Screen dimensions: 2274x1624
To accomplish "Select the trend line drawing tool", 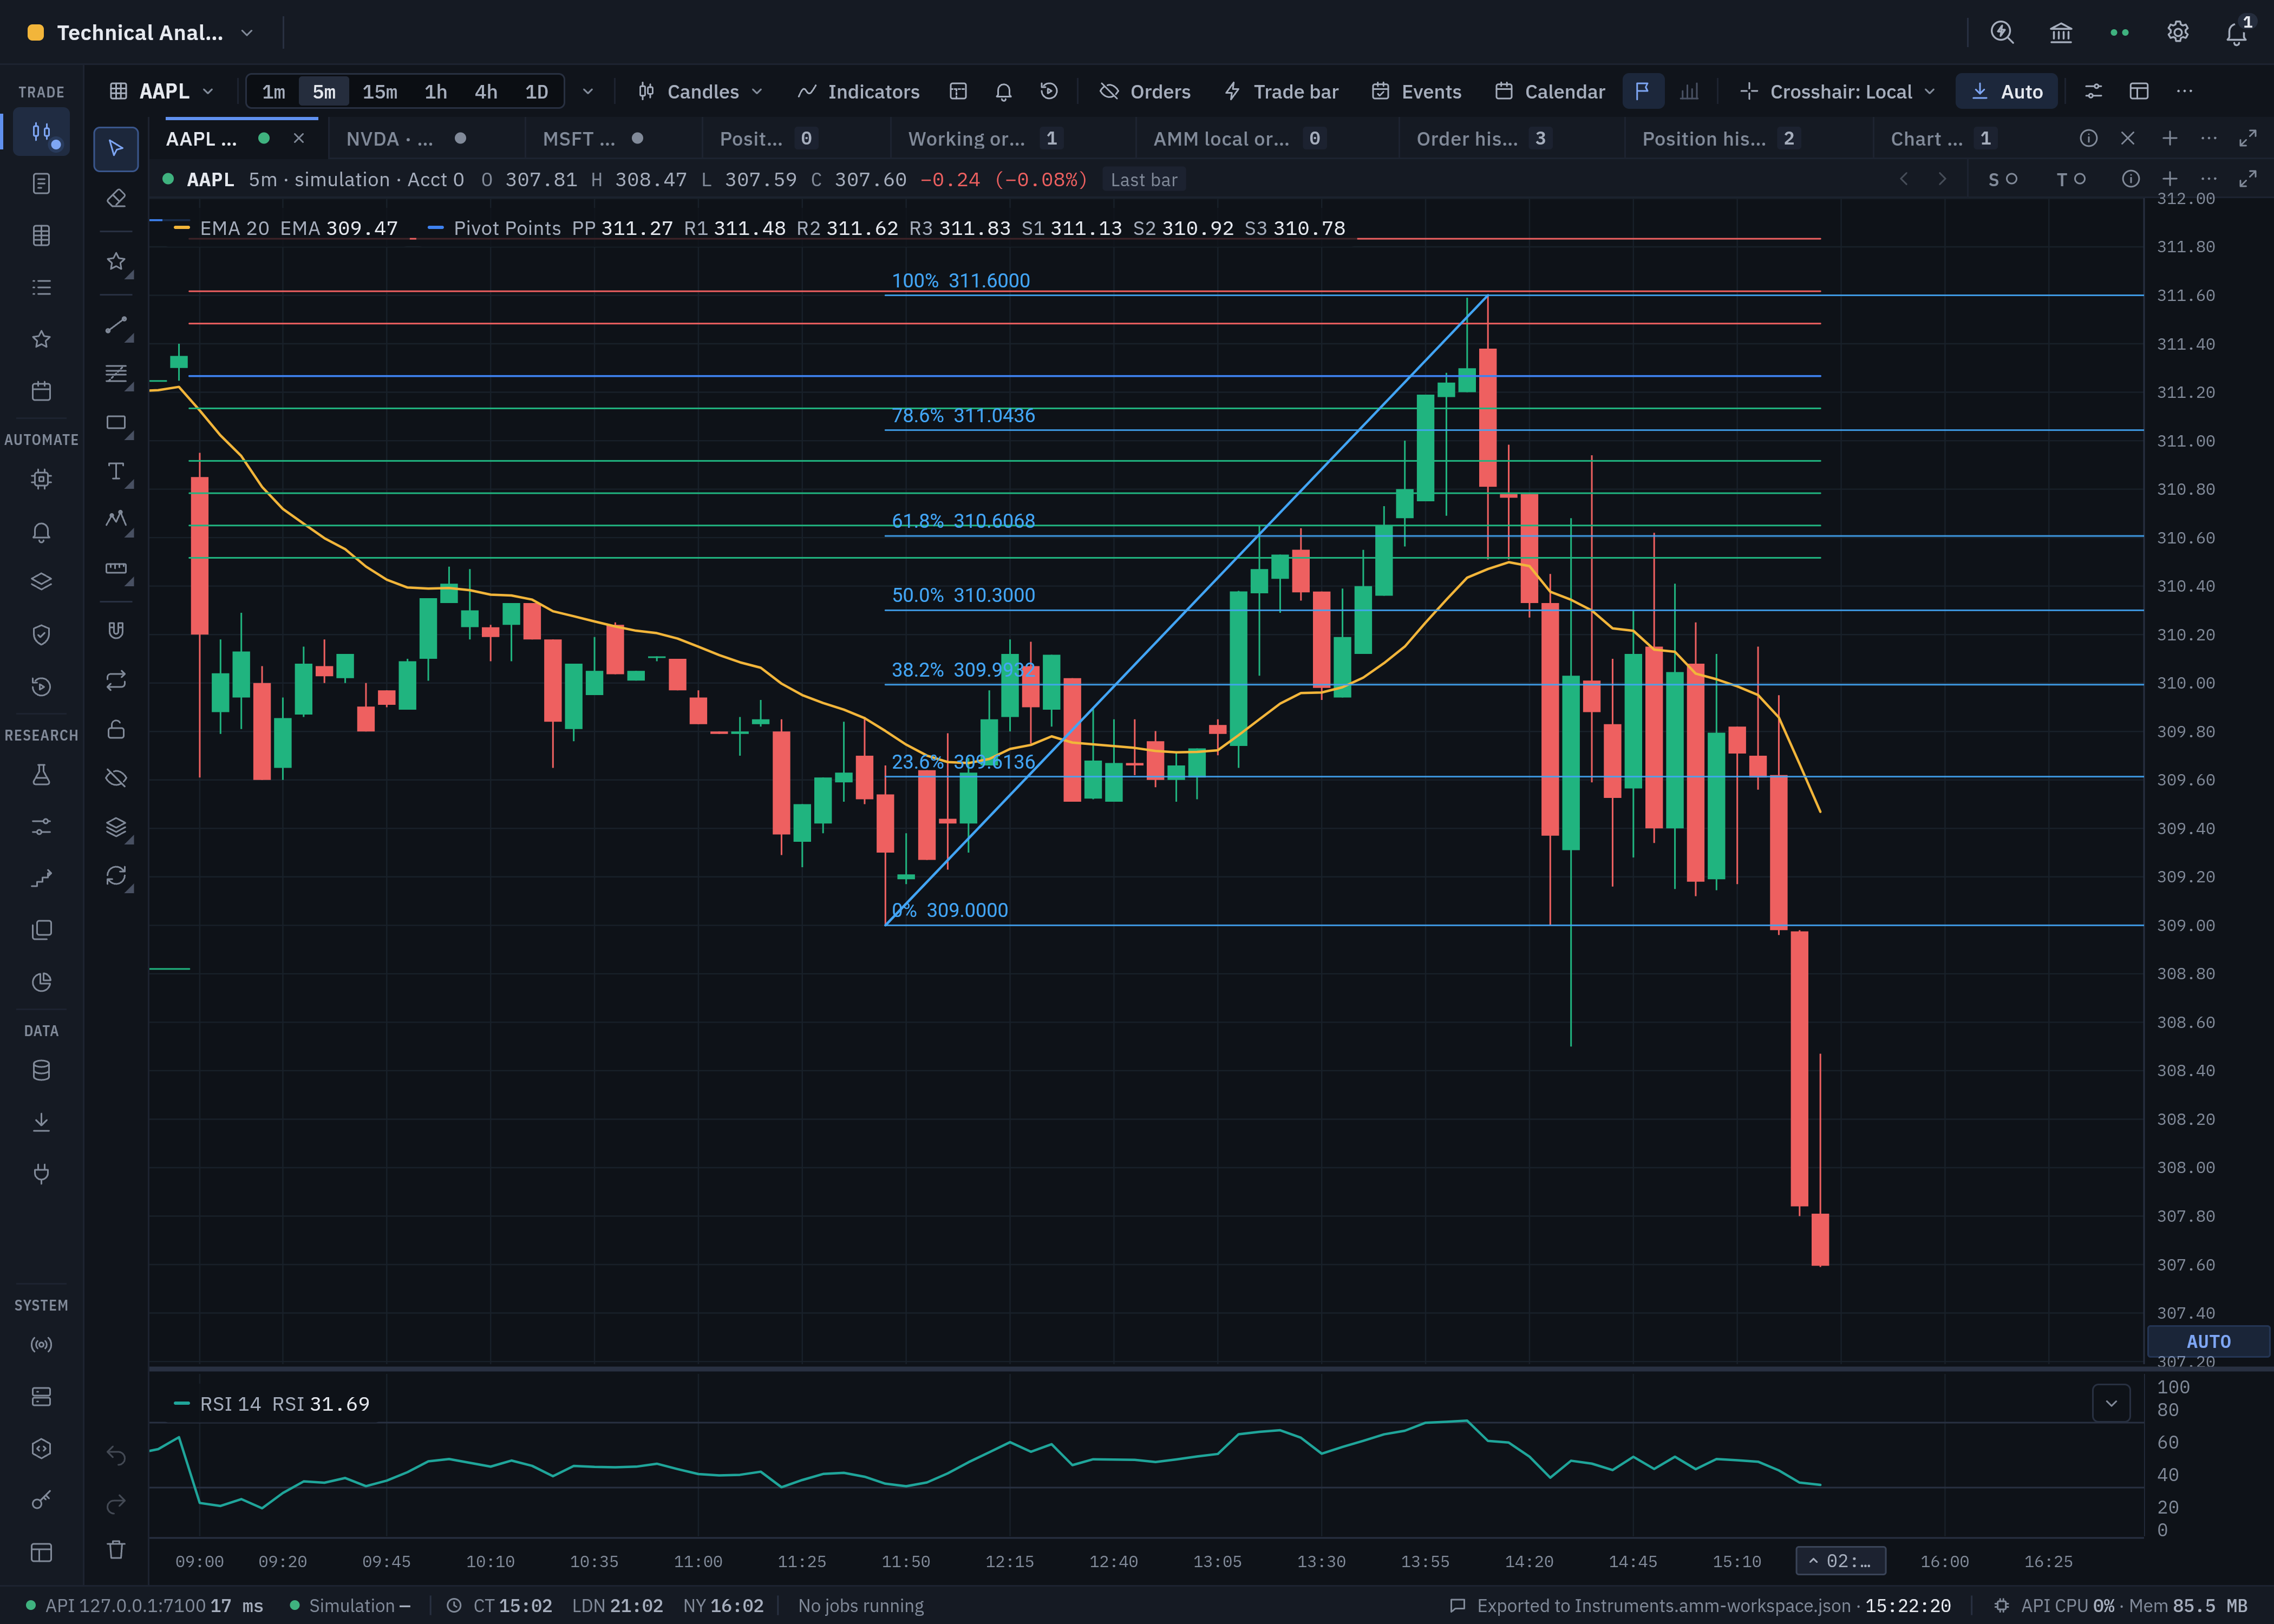I will point(116,325).
